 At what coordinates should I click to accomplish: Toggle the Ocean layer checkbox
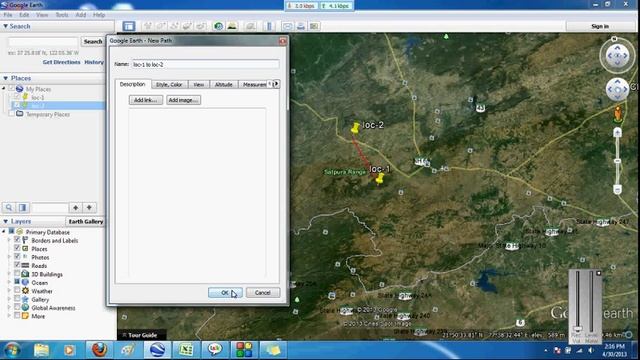[x=17, y=282]
